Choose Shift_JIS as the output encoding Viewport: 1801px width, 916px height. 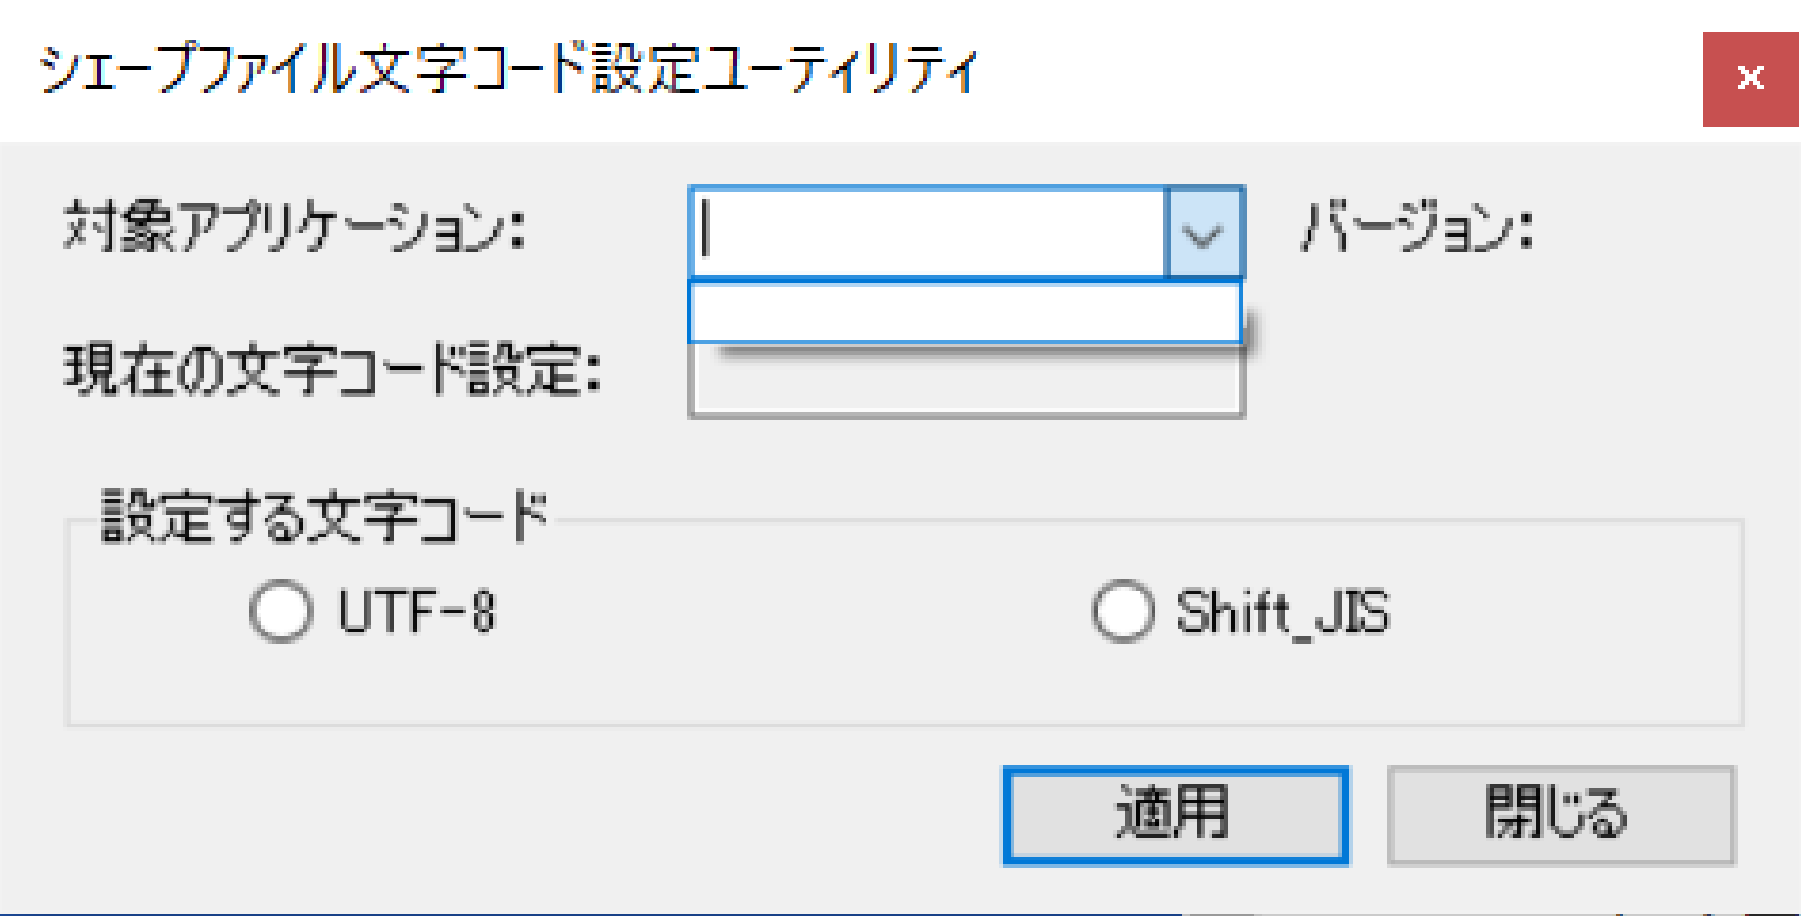[1121, 611]
